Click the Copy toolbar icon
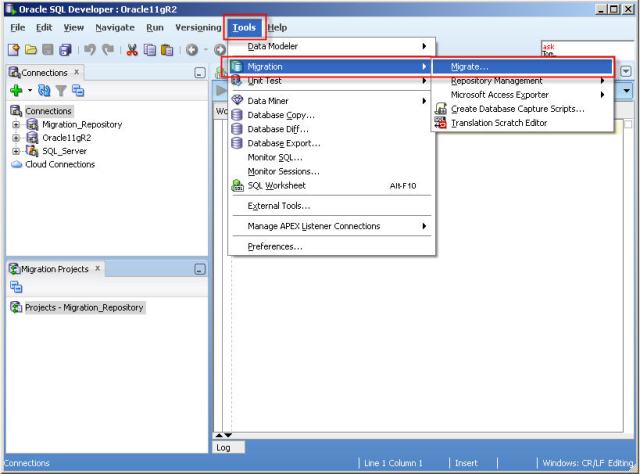This screenshot has width=640, height=474. [150, 50]
